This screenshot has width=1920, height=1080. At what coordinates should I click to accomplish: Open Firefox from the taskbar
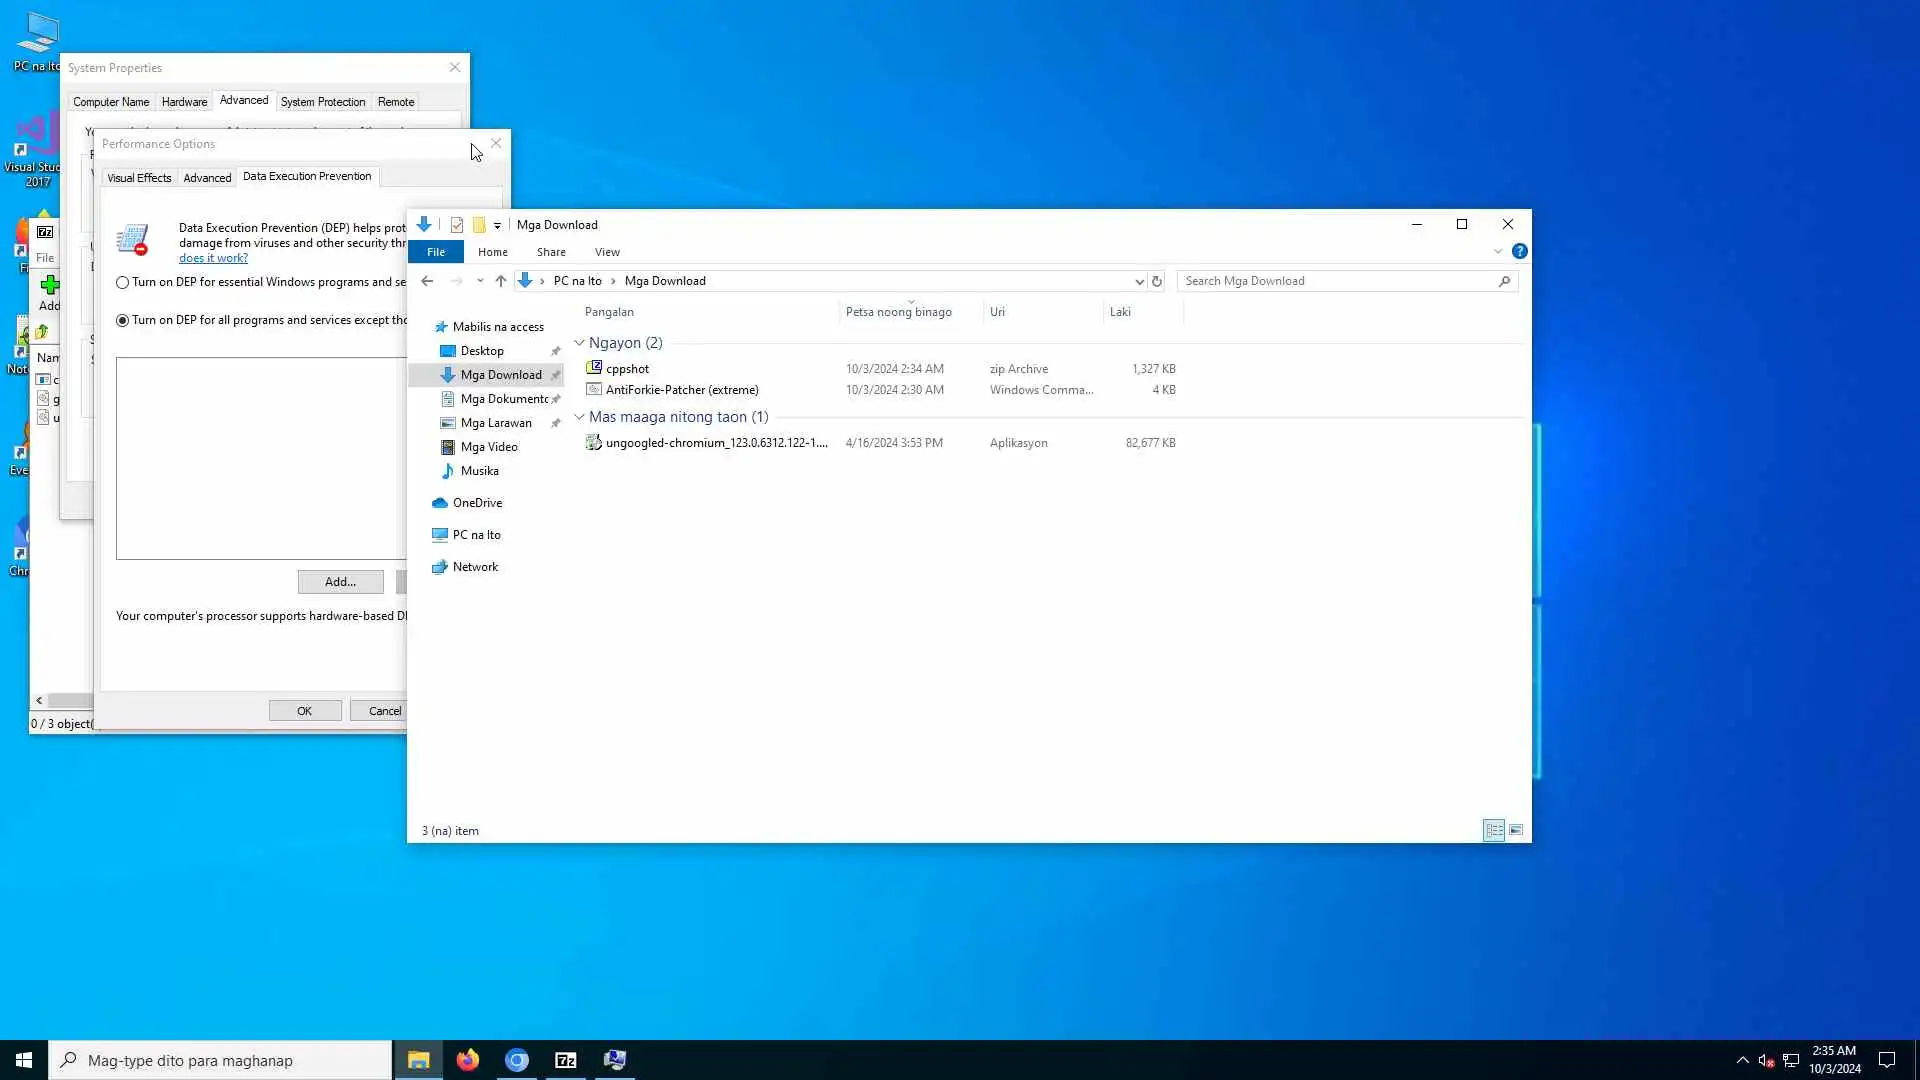(x=467, y=1060)
